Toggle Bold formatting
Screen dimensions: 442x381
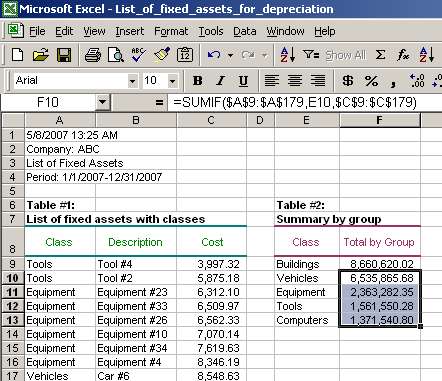[x=198, y=81]
